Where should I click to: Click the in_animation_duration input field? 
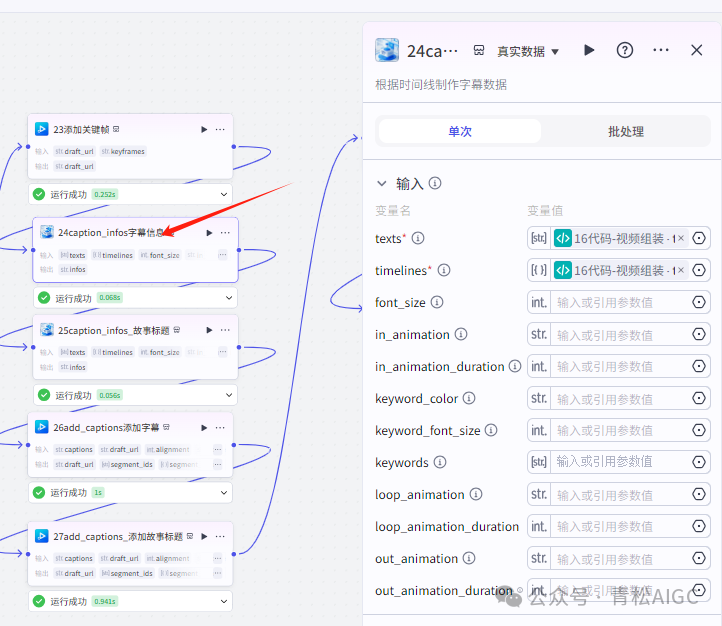tap(619, 366)
